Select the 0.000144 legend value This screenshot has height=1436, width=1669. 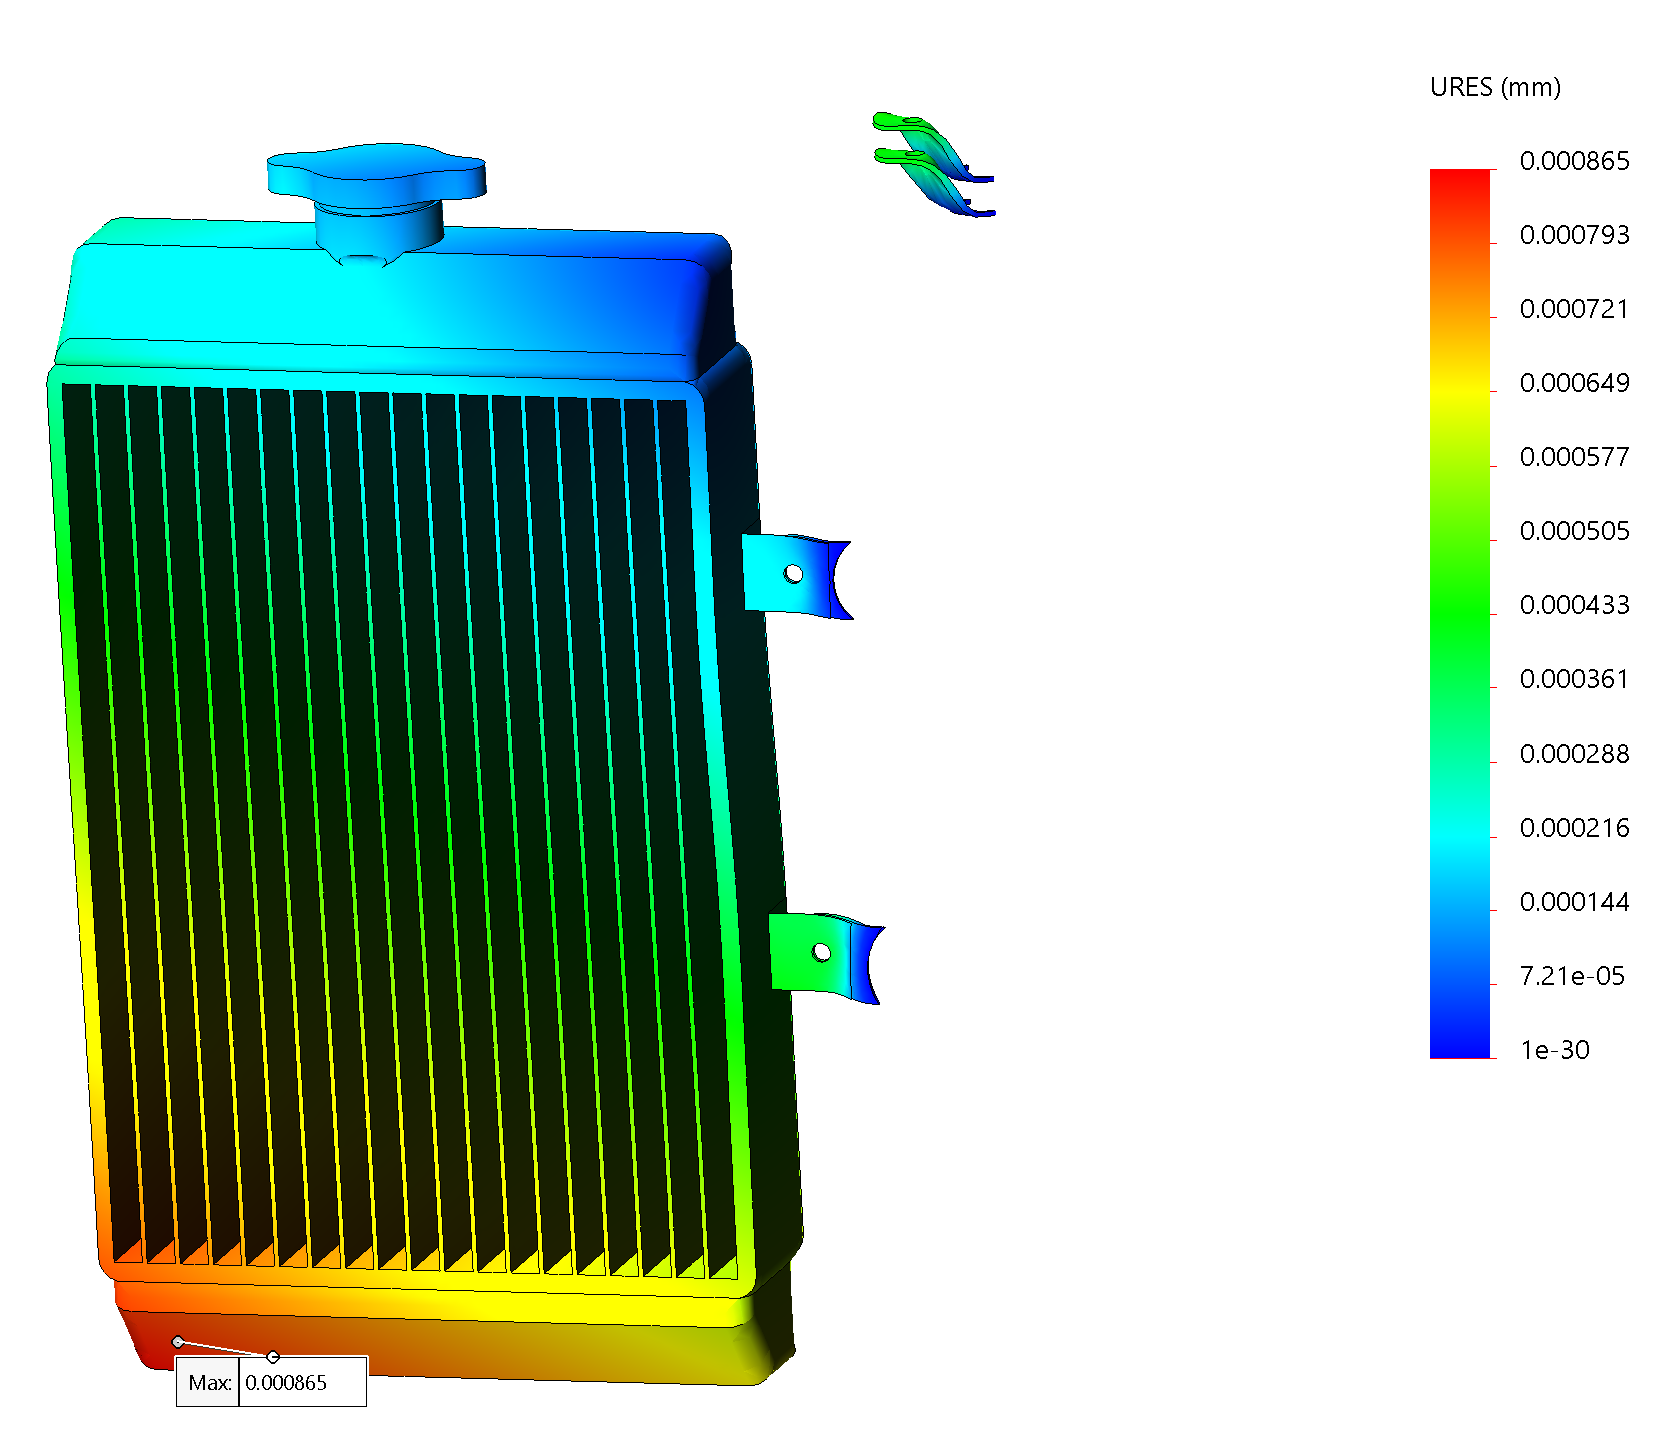click(1574, 902)
